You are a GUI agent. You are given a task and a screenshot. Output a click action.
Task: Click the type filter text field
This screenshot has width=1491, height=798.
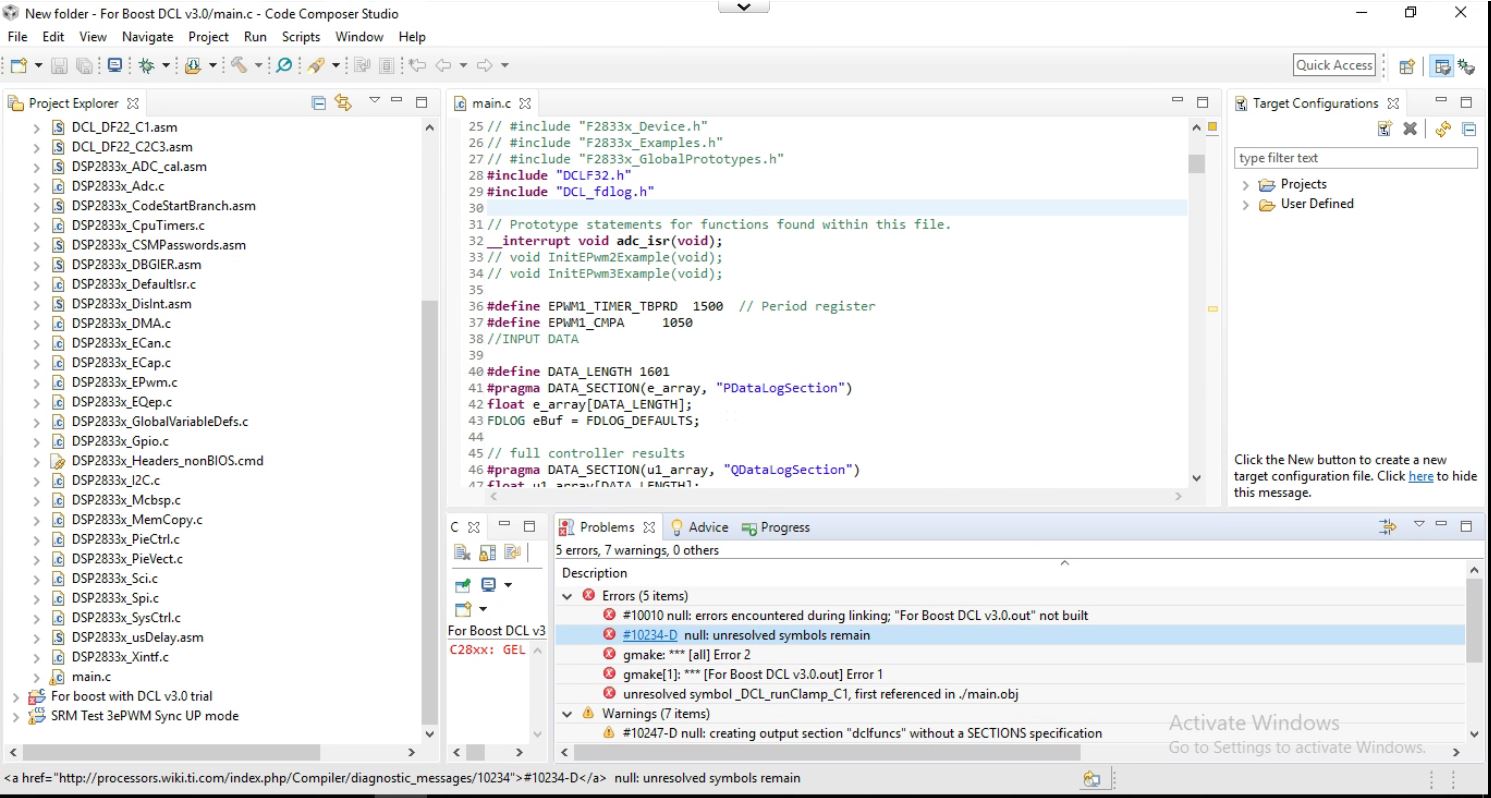(1355, 158)
